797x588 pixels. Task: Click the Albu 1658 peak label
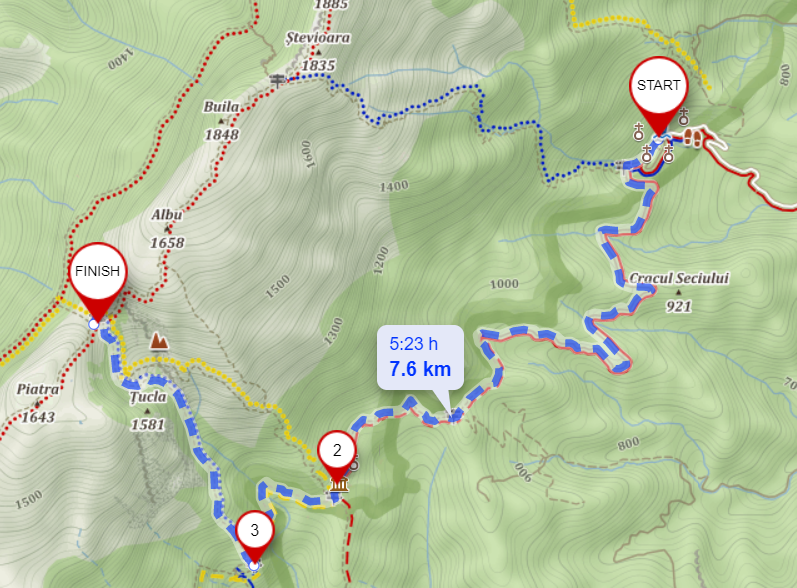[x=167, y=229]
